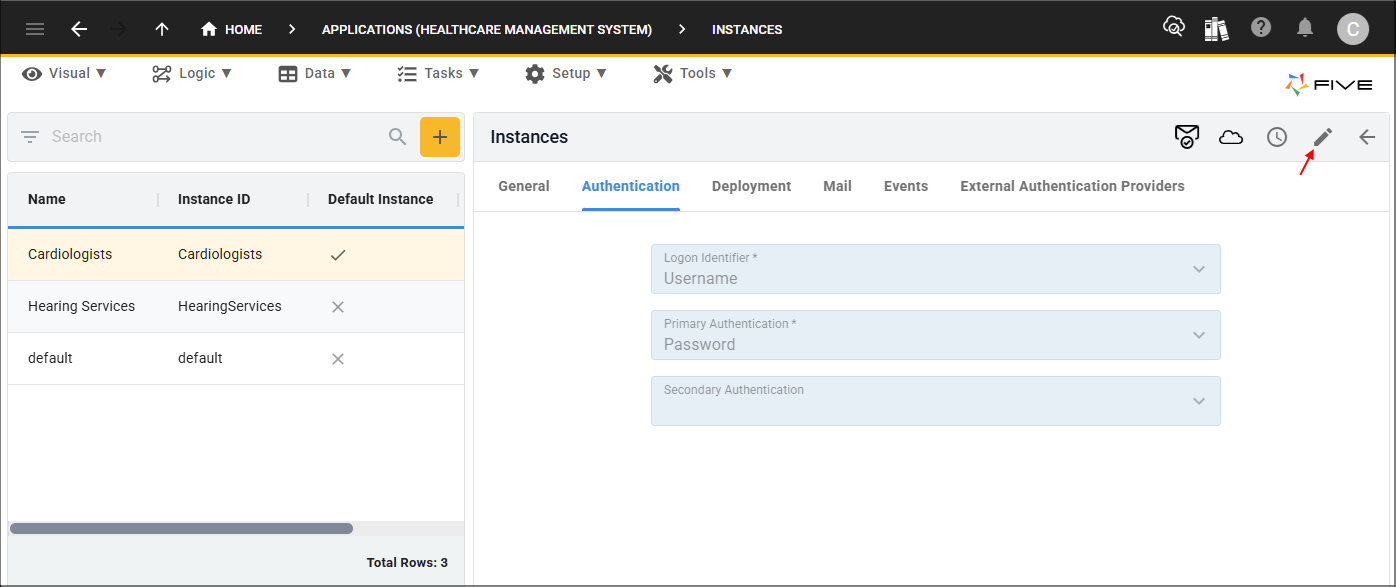Click the X mark in Hearing Services row
The image size is (1396, 587).
click(338, 307)
